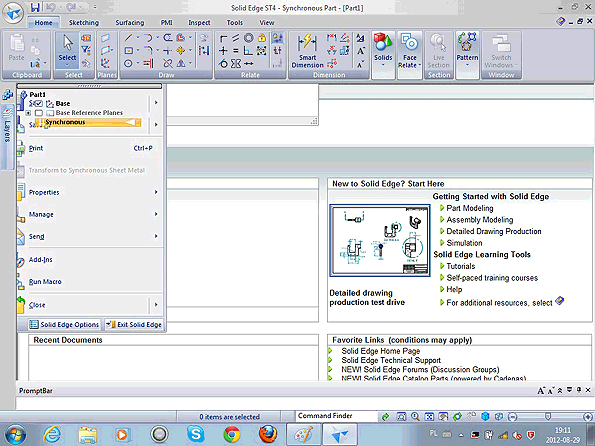Open the Solid Edge Home Page link
The width and height of the screenshot is (595, 446).
coord(381,351)
